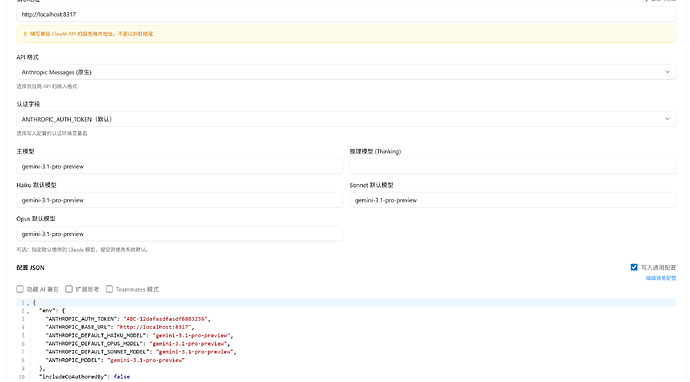This screenshot has height=382, width=690.
Task: Click the yellow hint text about Claude API endpoint
Action: tap(92, 34)
